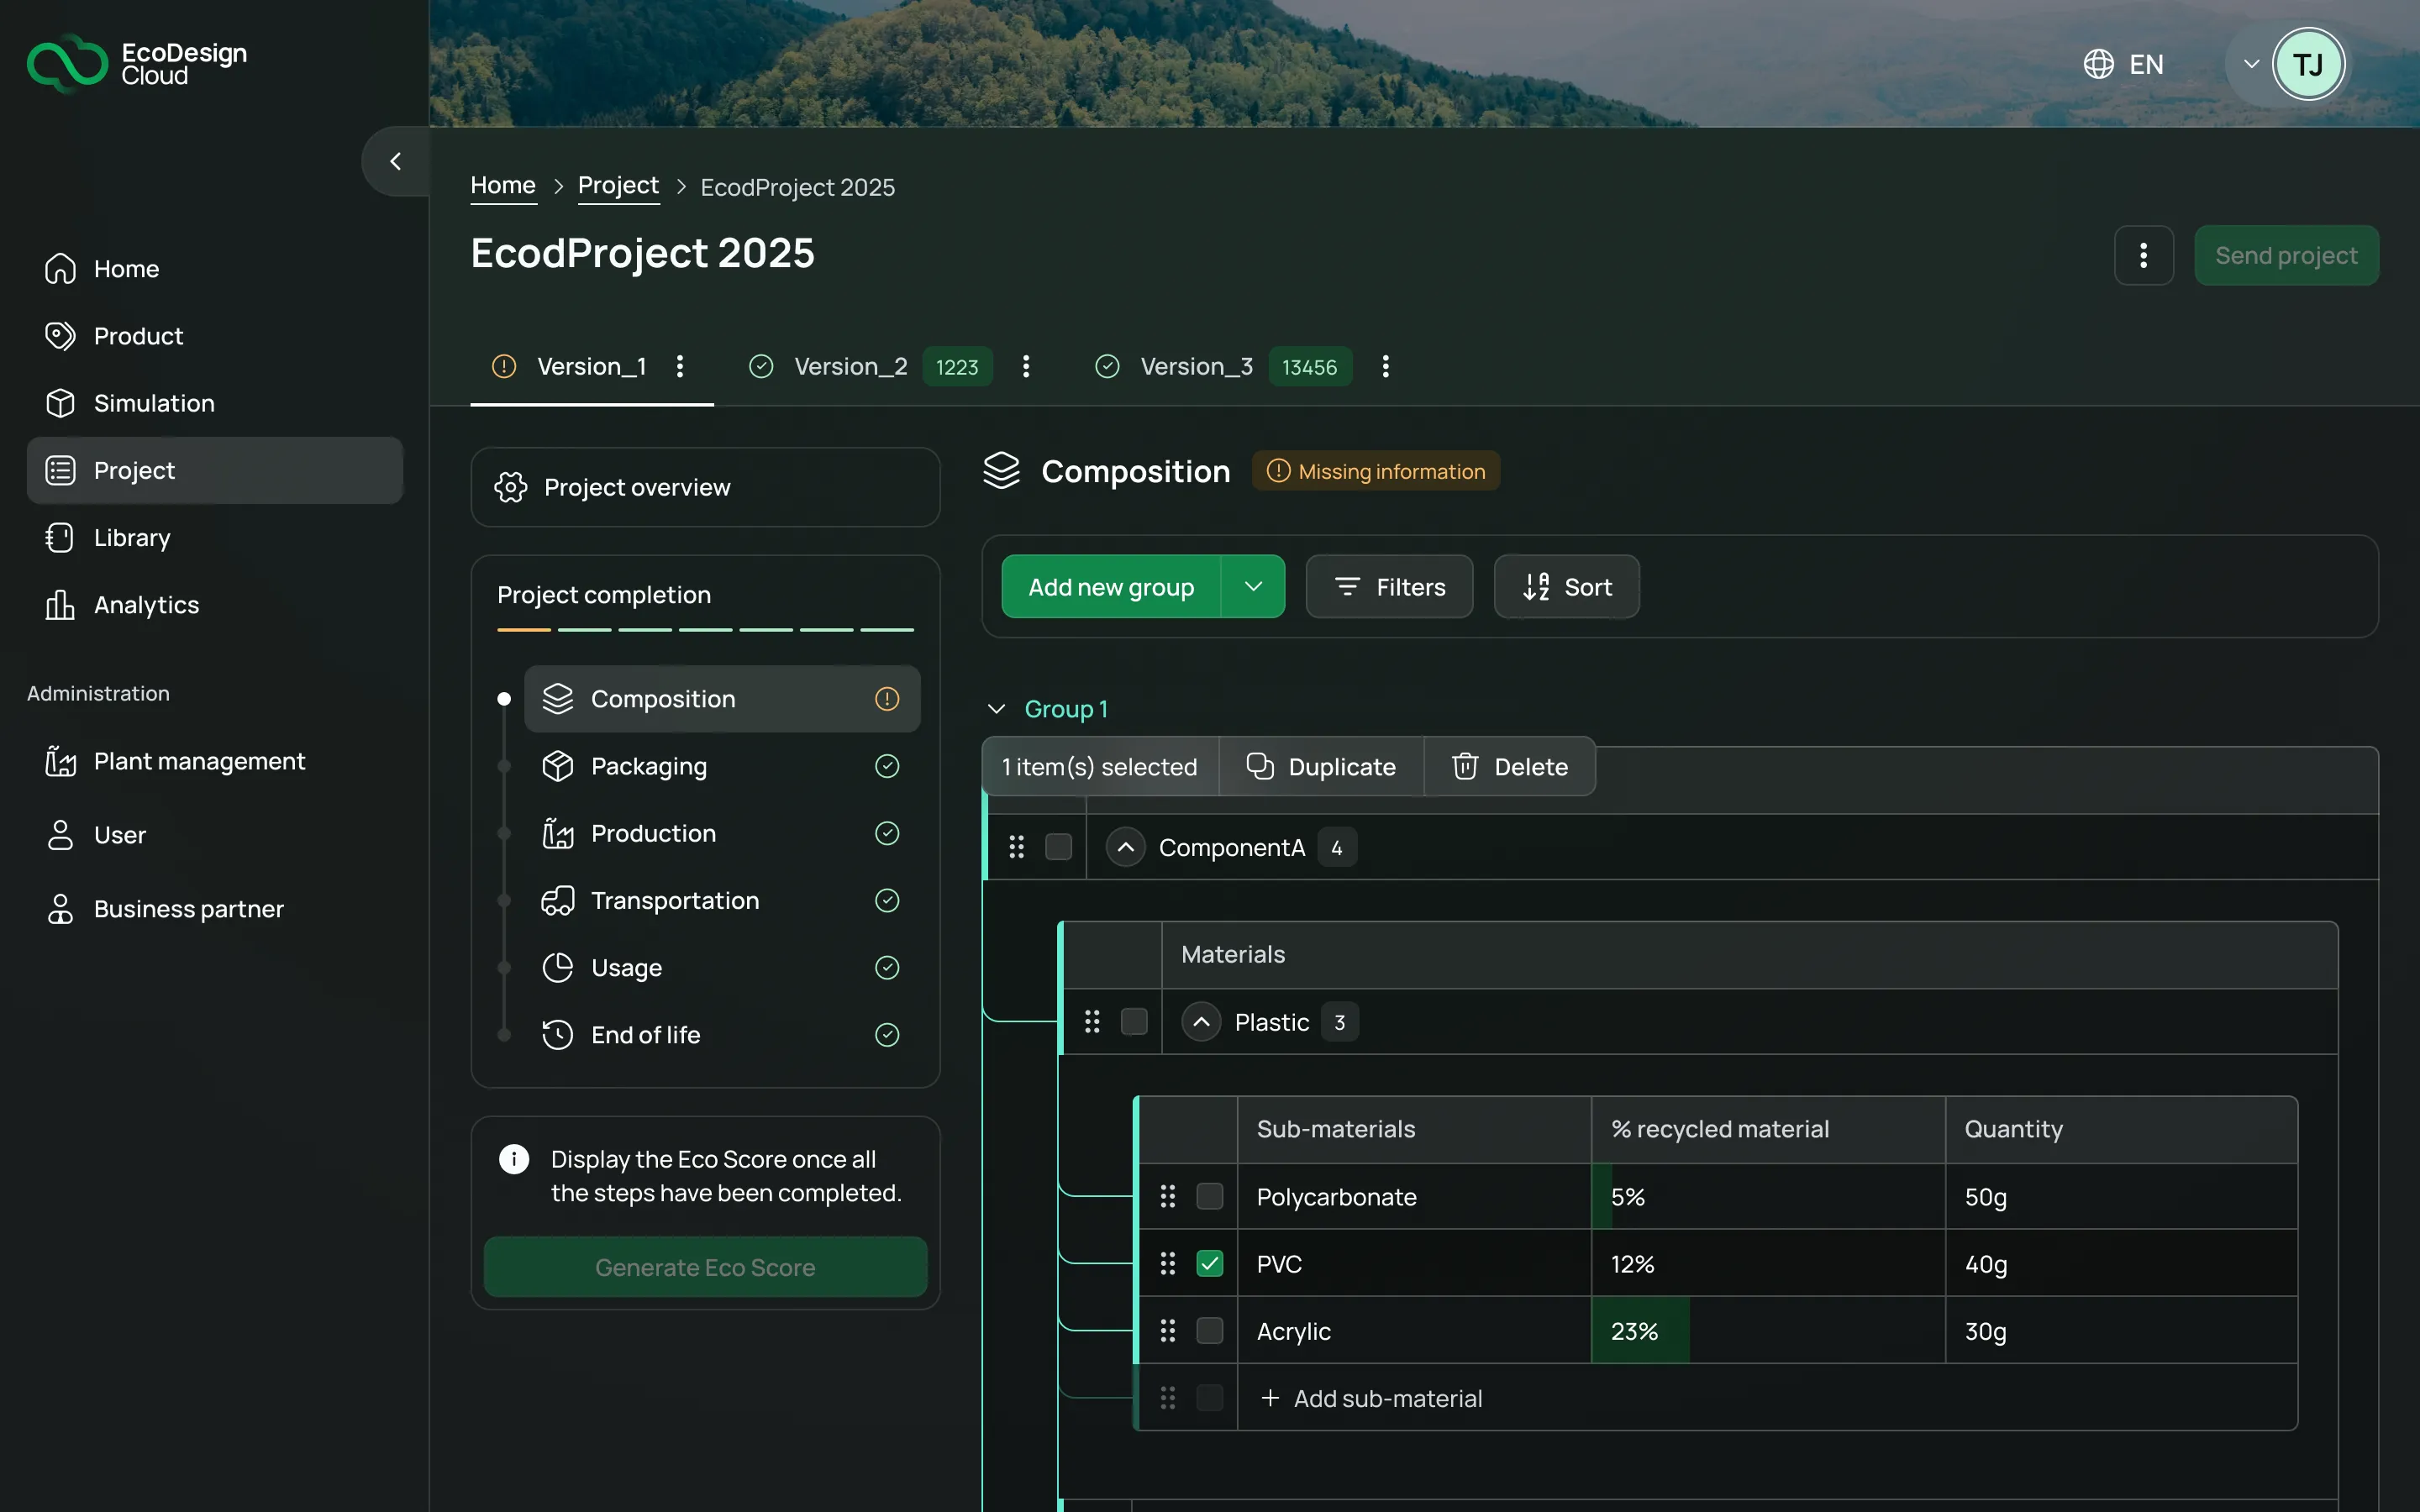Click the info icon beside Eco Score message
This screenshot has width=2420, height=1512.
pyautogui.click(x=514, y=1159)
